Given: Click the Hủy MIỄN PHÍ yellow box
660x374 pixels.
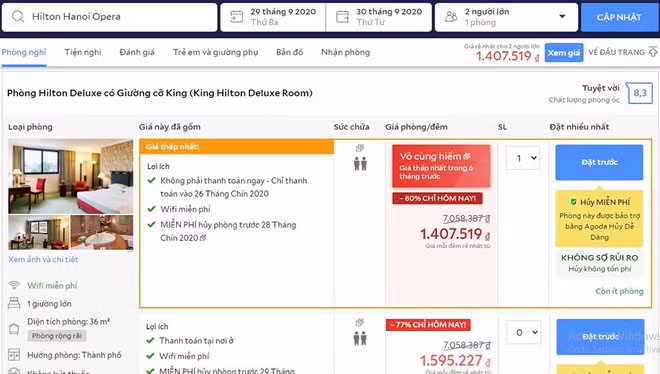Looking at the screenshot, I should point(599,219).
